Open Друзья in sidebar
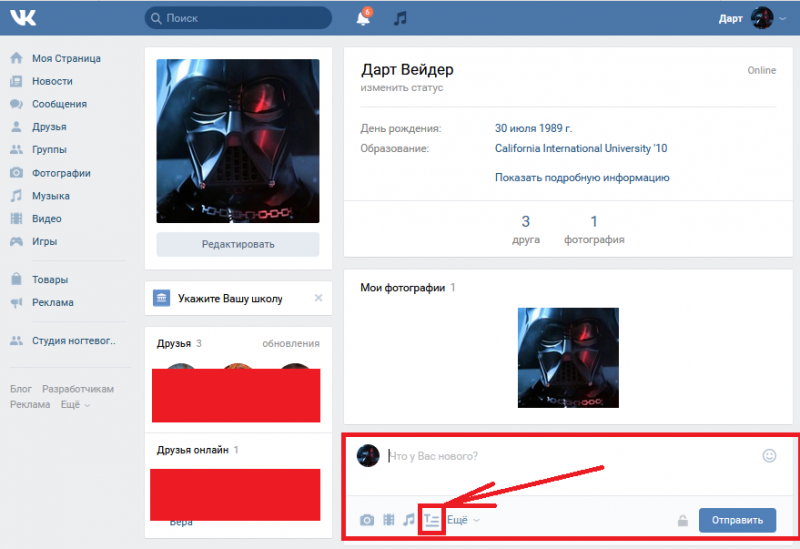This screenshot has height=549, width=800. (x=49, y=127)
